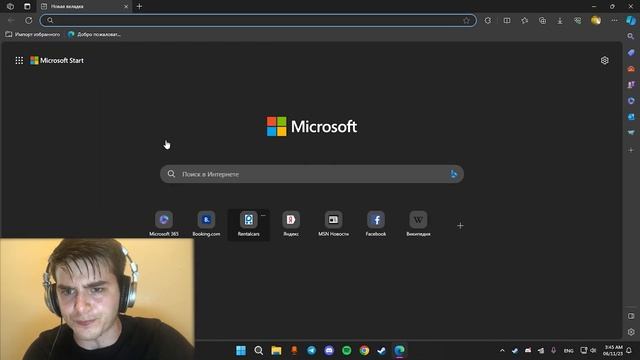The image size is (640, 360).
Task: Click the Microsoft Start logo
Action: click(x=57, y=60)
